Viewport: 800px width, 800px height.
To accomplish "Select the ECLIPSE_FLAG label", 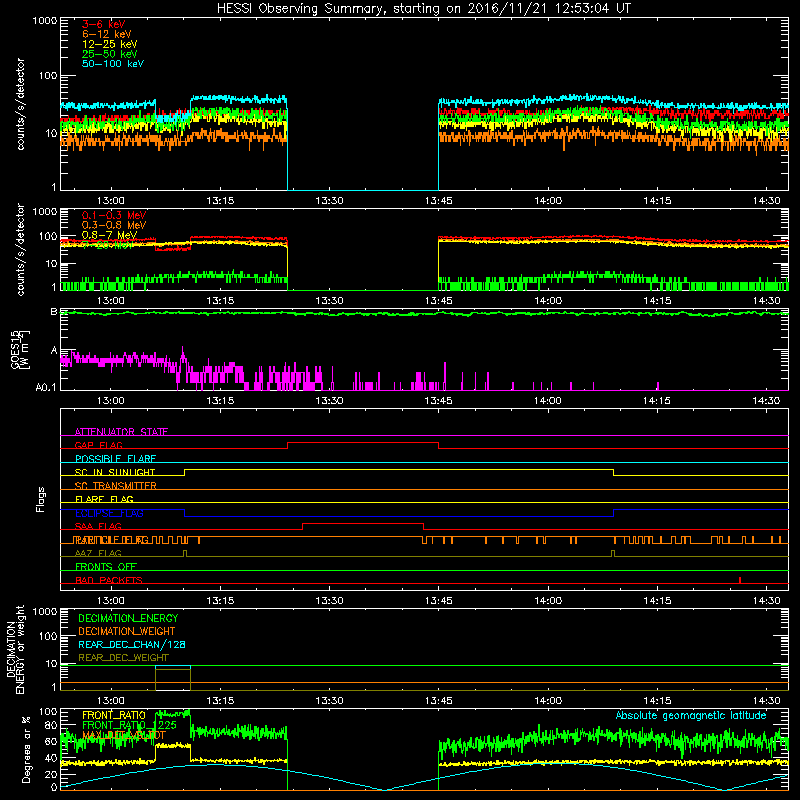I will coord(109,513).
